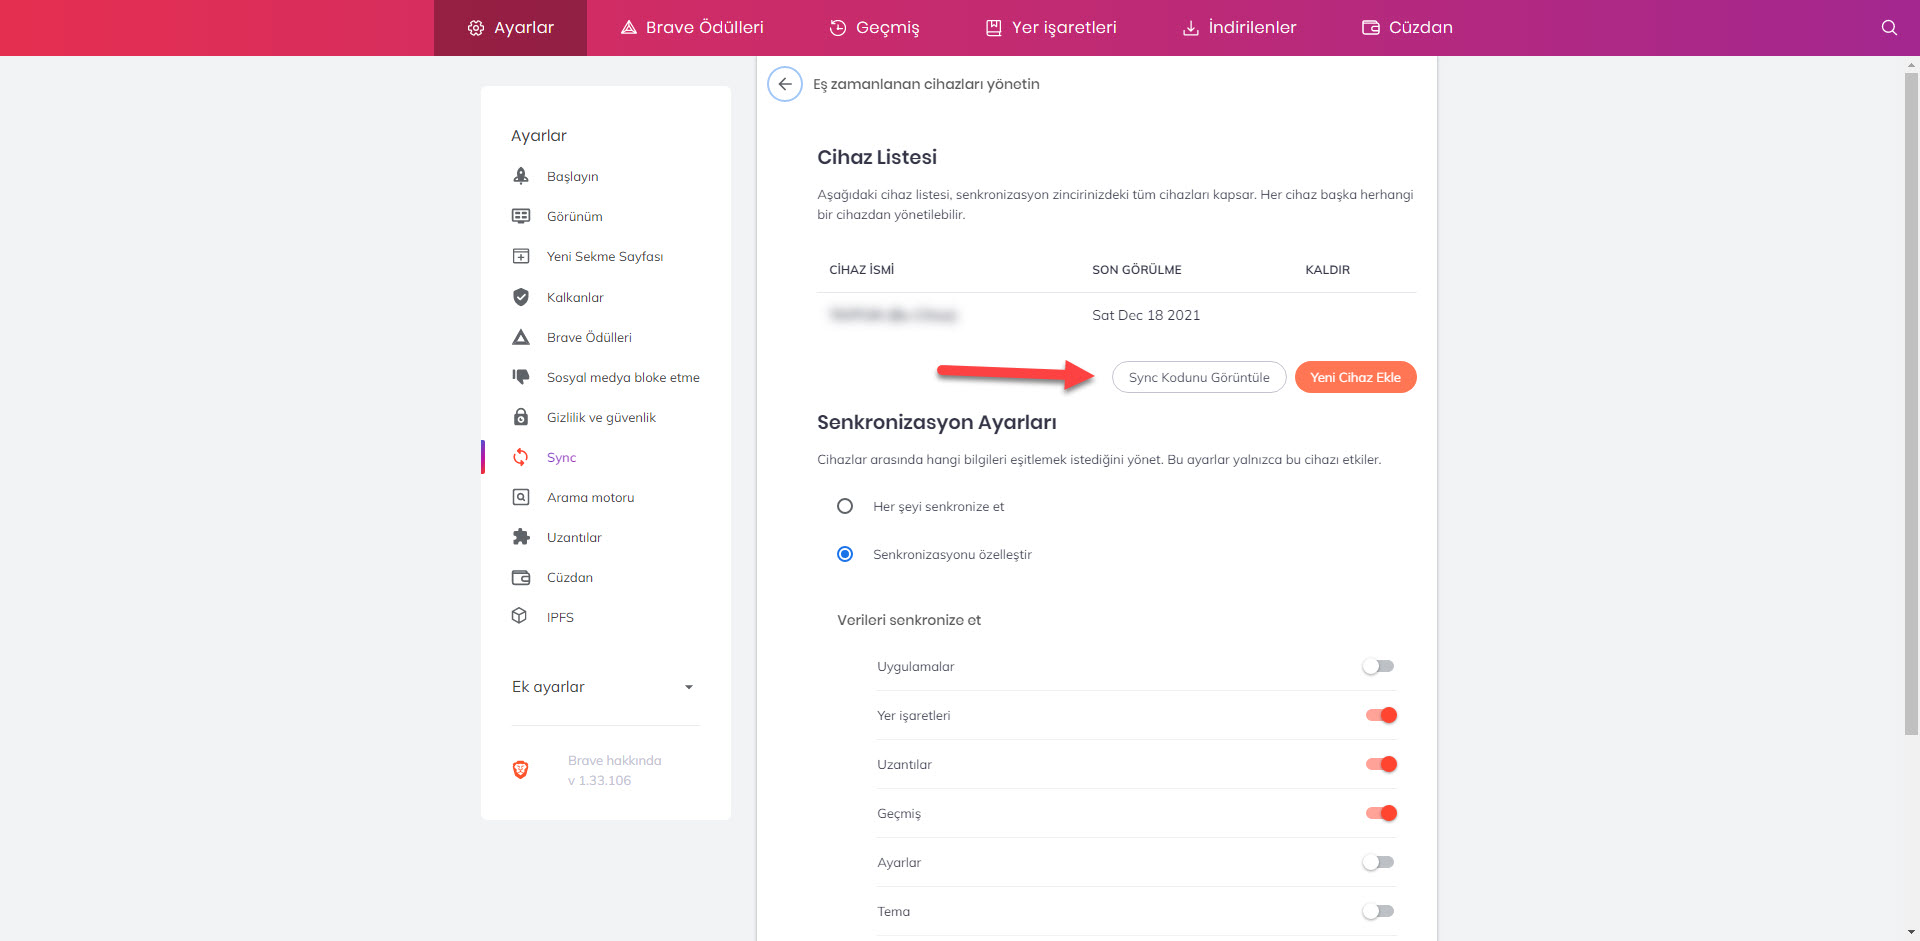1920x941 pixels.
Task: Click the Brave lion logo icon
Action: [520, 770]
